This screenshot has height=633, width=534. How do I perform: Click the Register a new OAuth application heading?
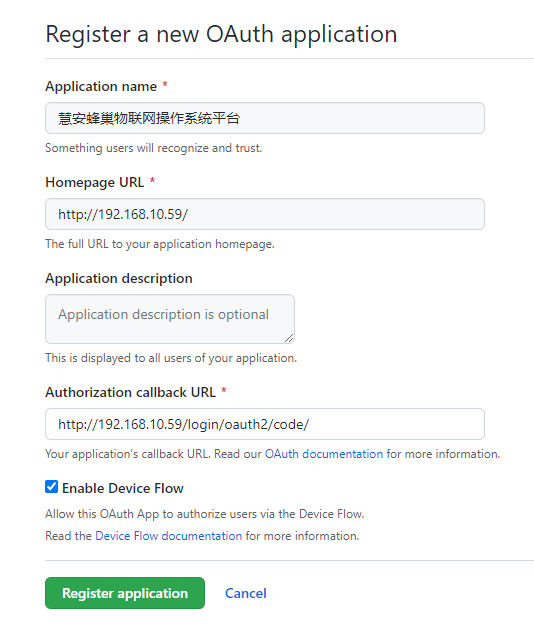[x=221, y=34]
